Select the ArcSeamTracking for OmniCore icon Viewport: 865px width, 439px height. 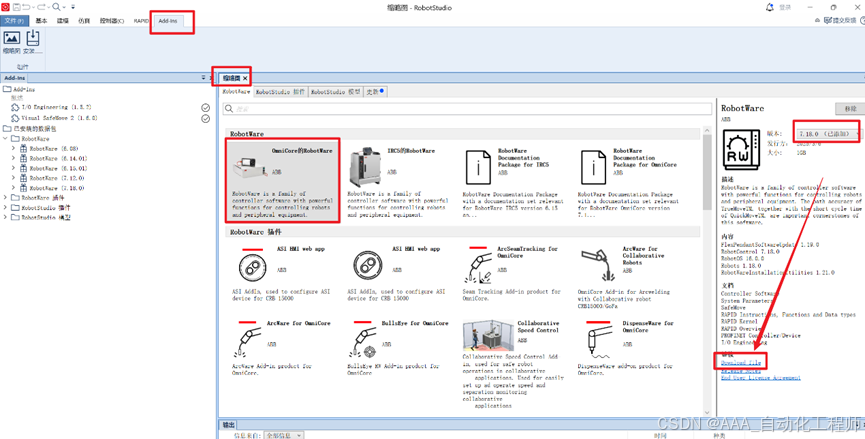click(478, 266)
